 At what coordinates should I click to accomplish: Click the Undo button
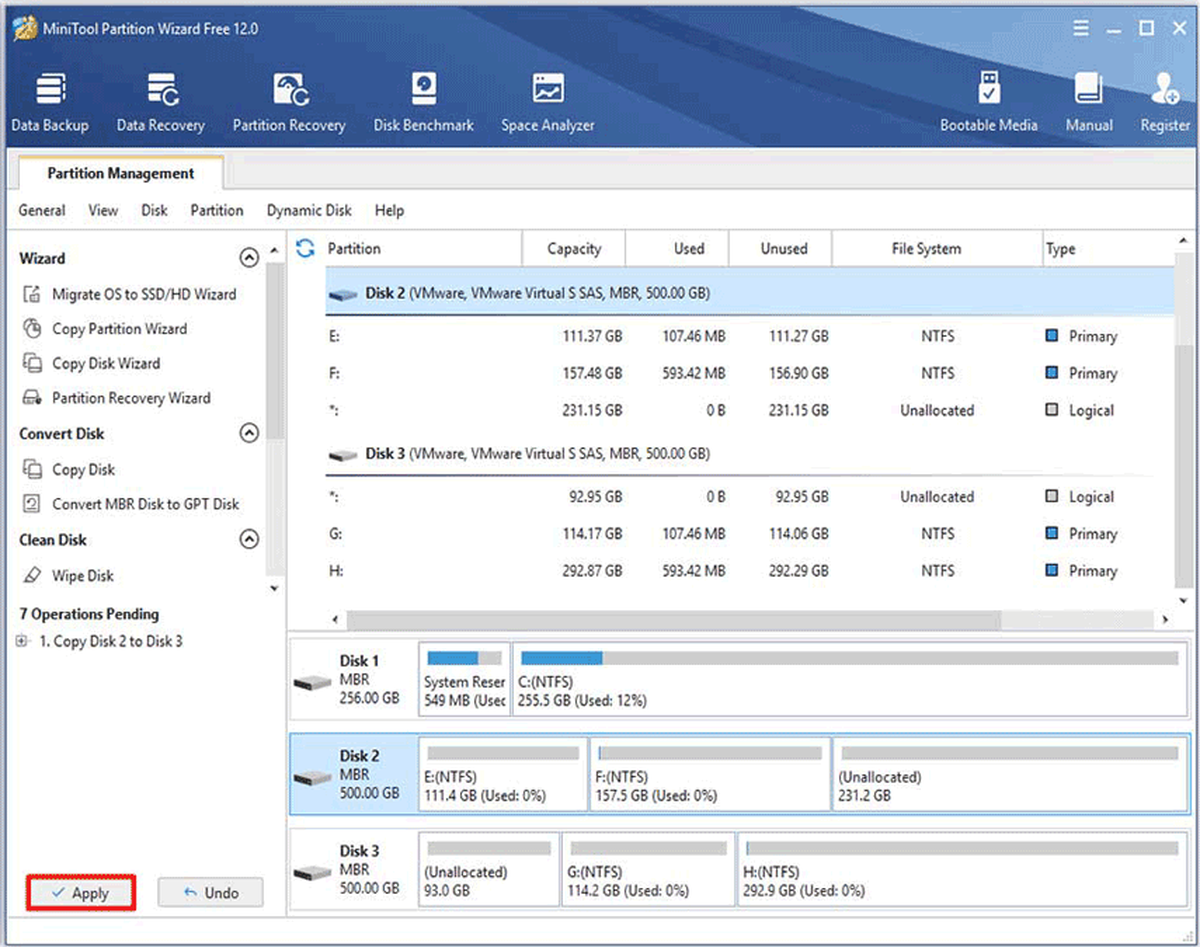[x=210, y=893]
